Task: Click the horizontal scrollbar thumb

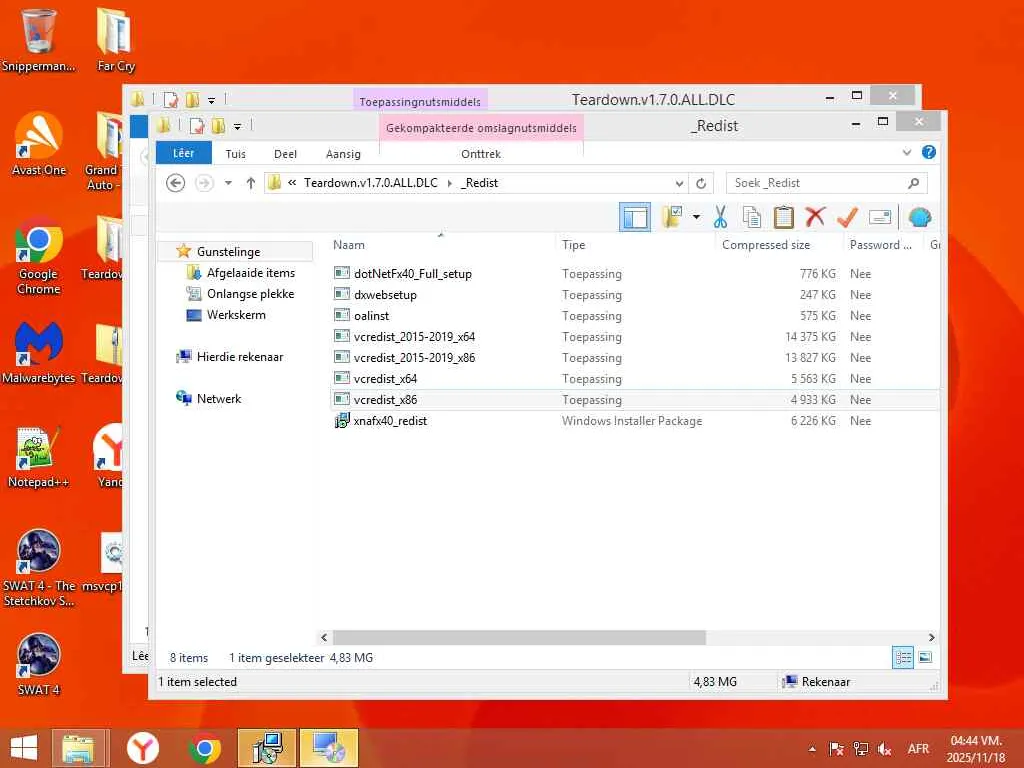Action: click(519, 637)
